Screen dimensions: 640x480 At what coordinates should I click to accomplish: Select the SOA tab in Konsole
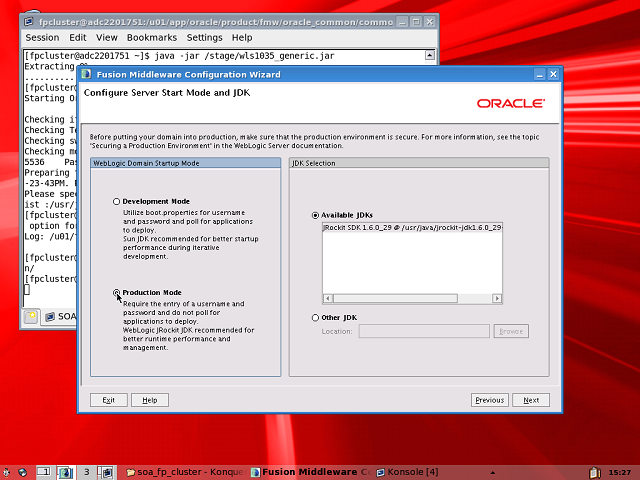60,317
